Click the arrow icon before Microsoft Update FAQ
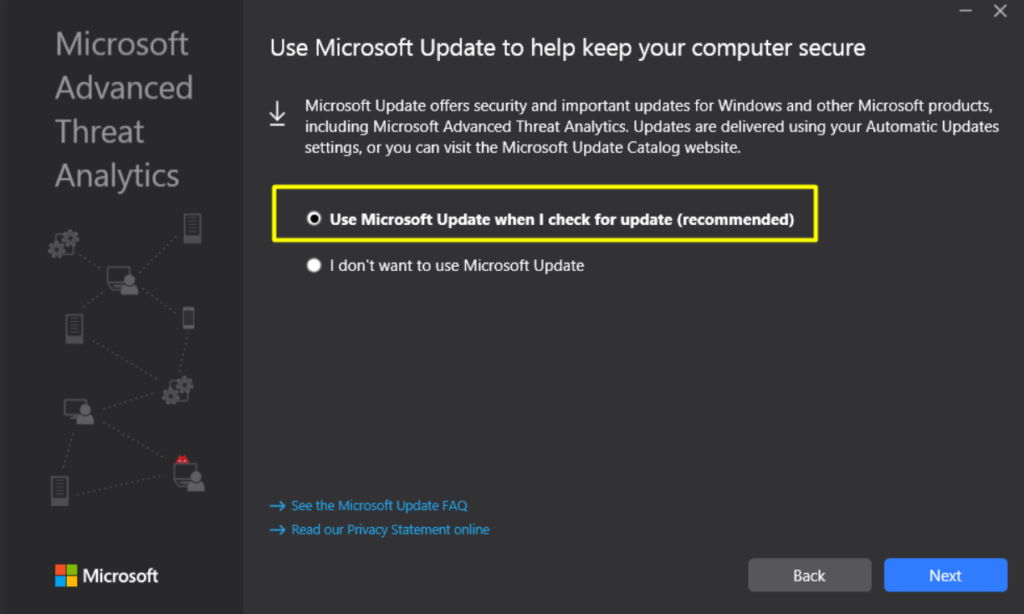Image resolution: width=1024 pixels, height=614 pixels. pos(278,506)
